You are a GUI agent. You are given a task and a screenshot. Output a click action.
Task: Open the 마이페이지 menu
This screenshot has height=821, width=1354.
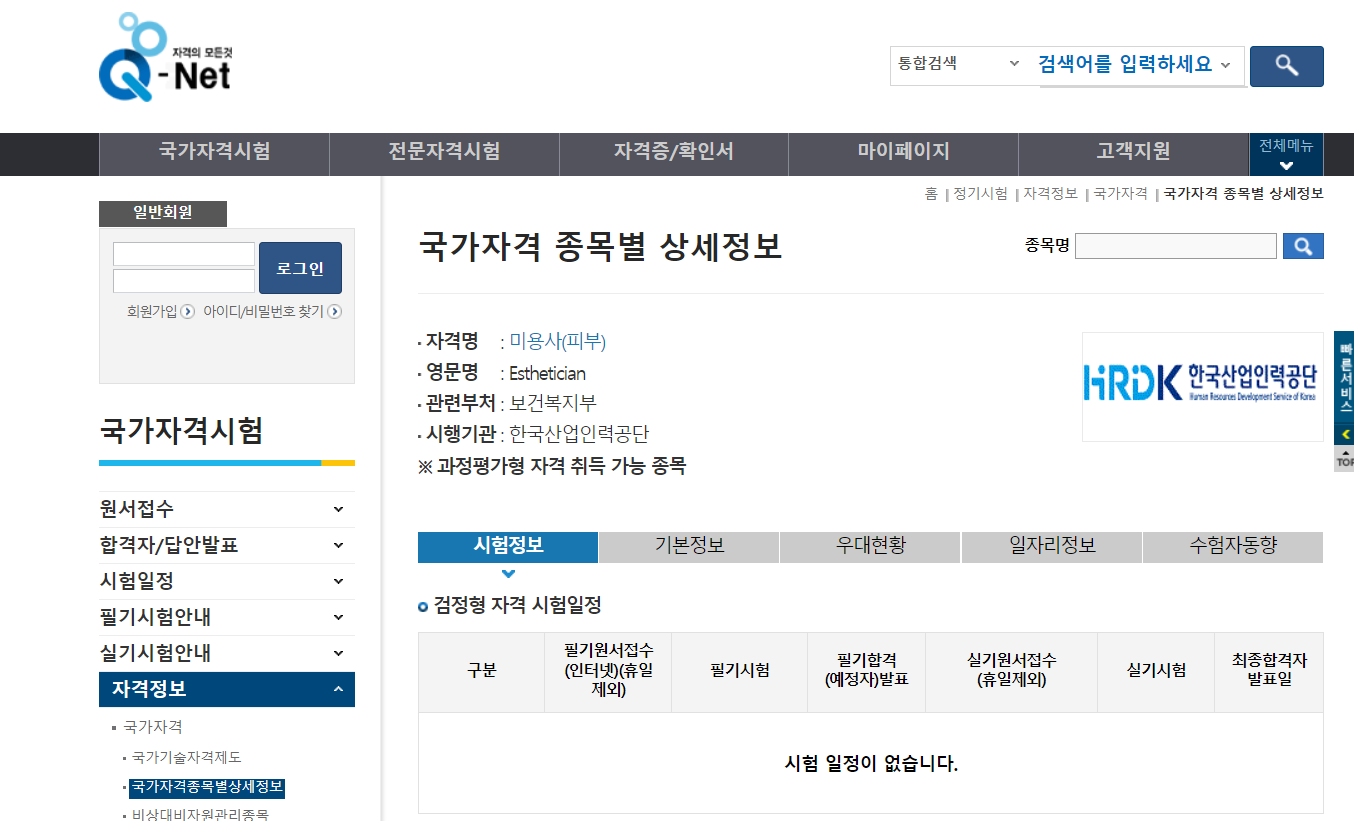(902, 154)
